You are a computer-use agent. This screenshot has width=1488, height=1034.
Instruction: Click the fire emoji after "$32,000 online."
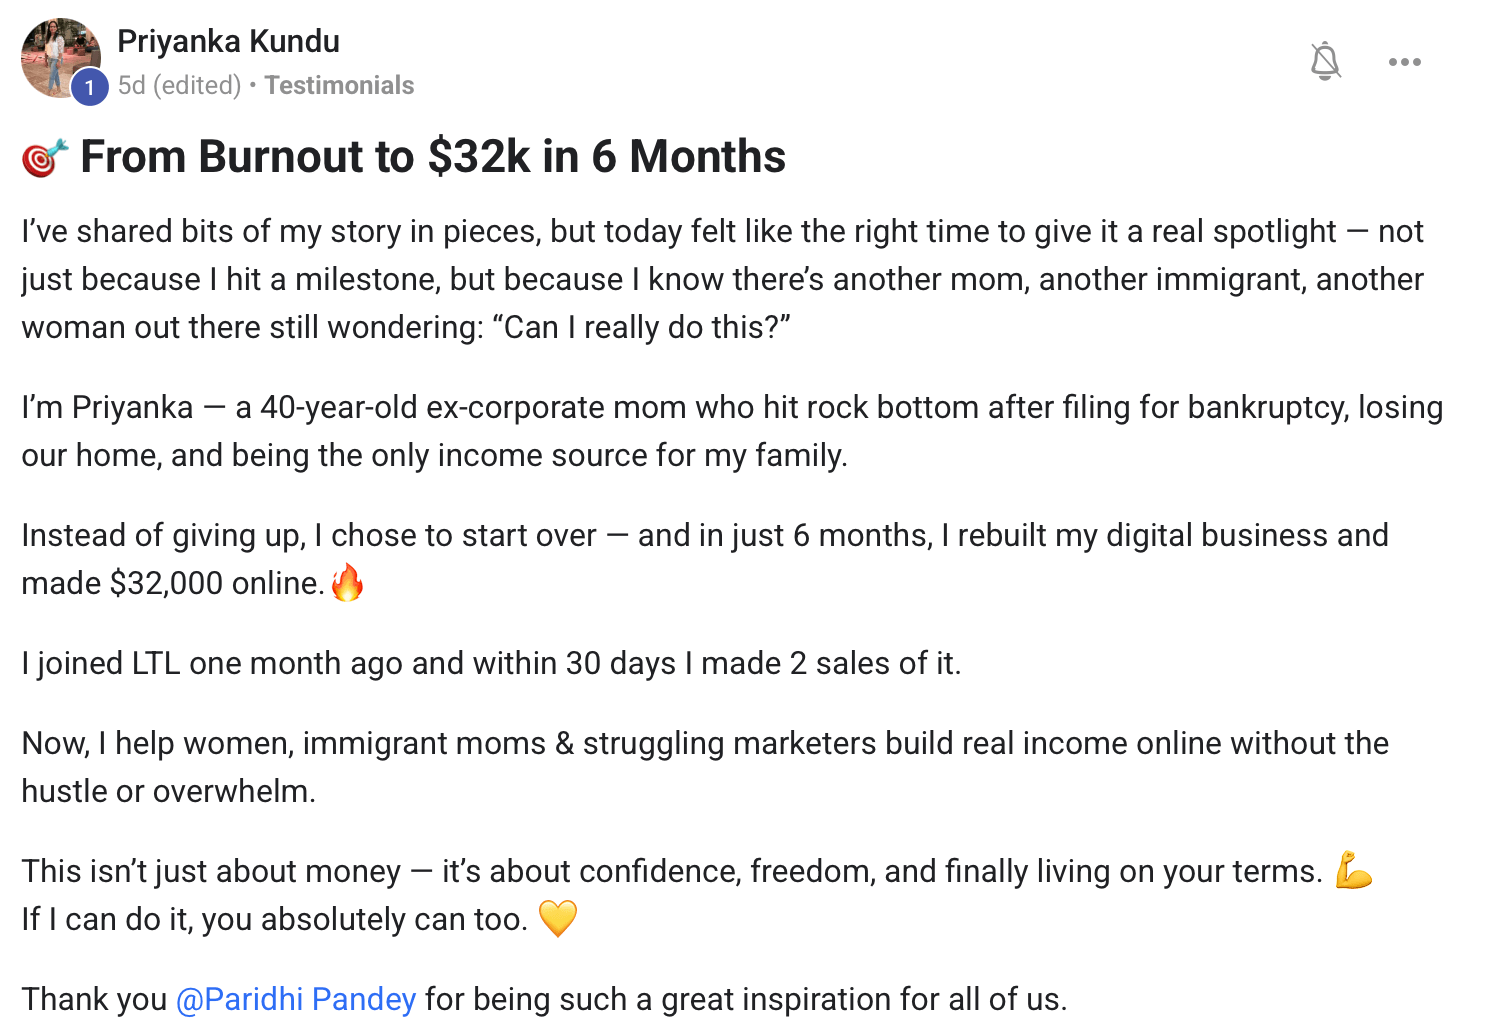point(347,583)
